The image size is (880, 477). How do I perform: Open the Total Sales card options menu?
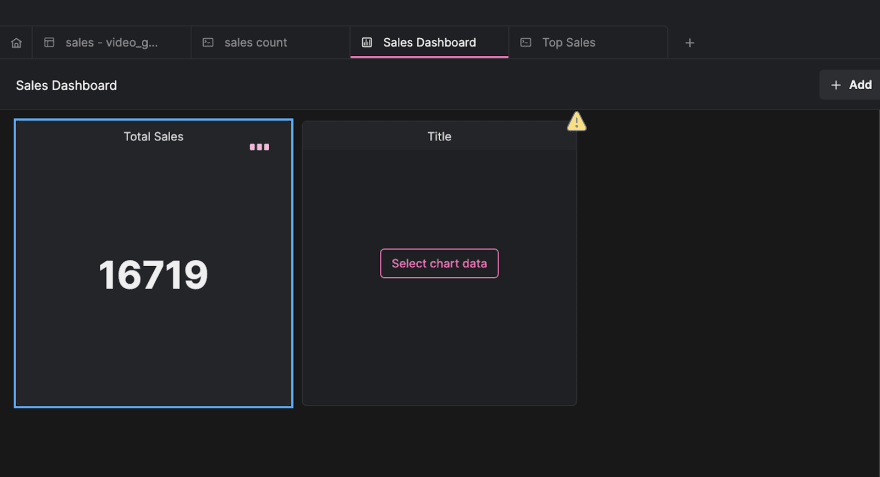259,147
